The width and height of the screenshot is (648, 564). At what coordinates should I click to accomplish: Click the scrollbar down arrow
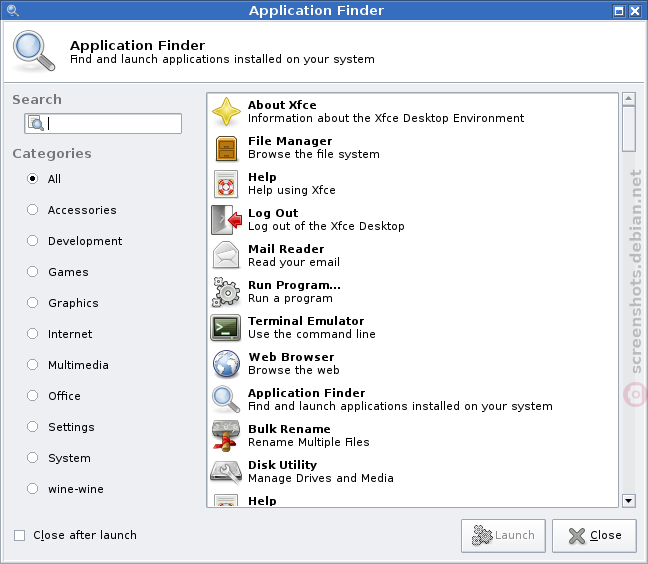629,501
